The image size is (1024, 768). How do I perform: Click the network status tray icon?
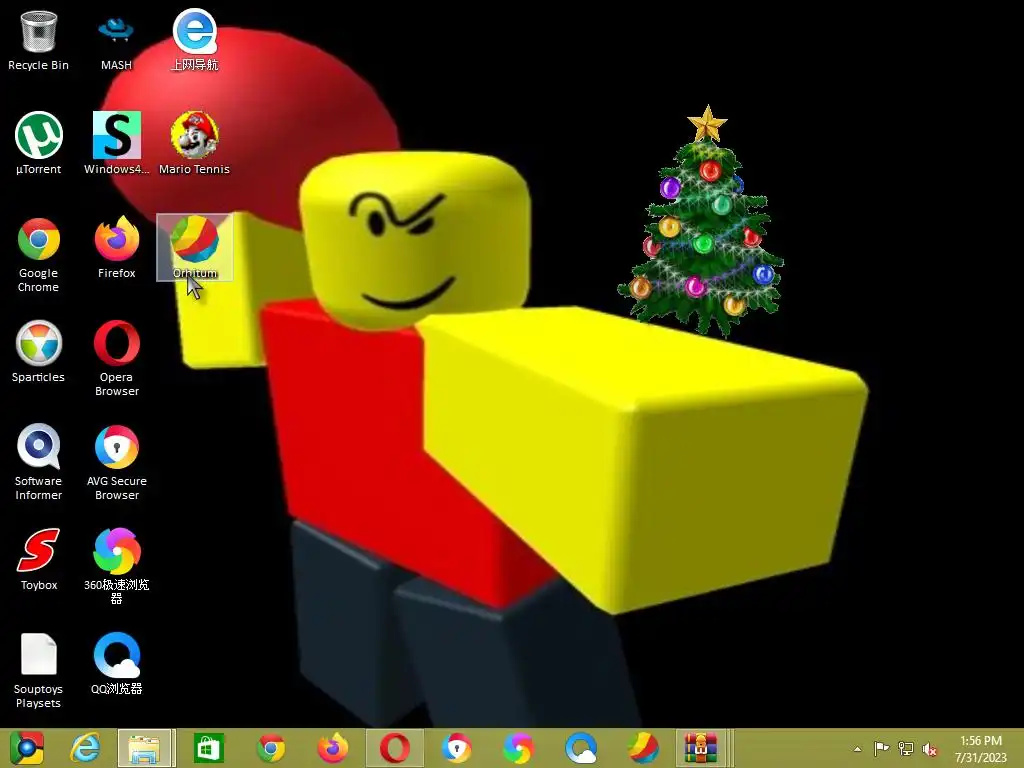[906, 748]
